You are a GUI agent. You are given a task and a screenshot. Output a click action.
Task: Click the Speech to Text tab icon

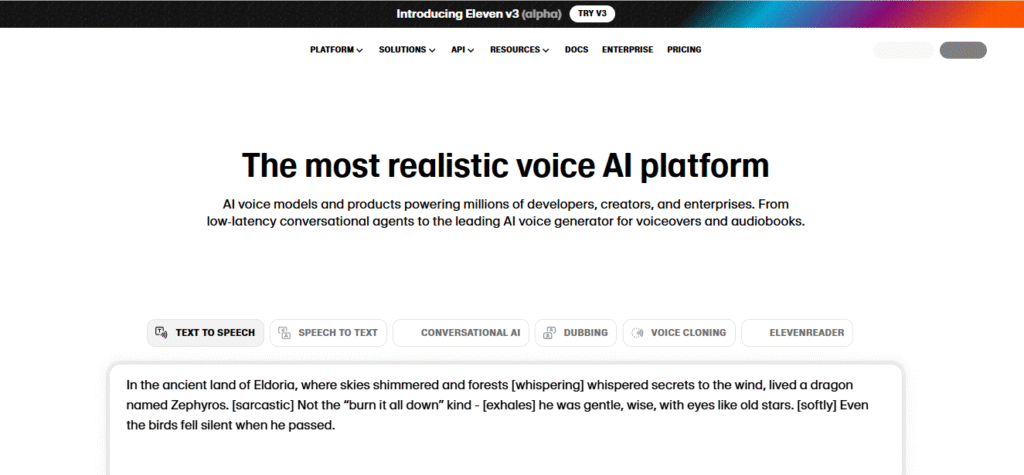[x=284, y=333]
